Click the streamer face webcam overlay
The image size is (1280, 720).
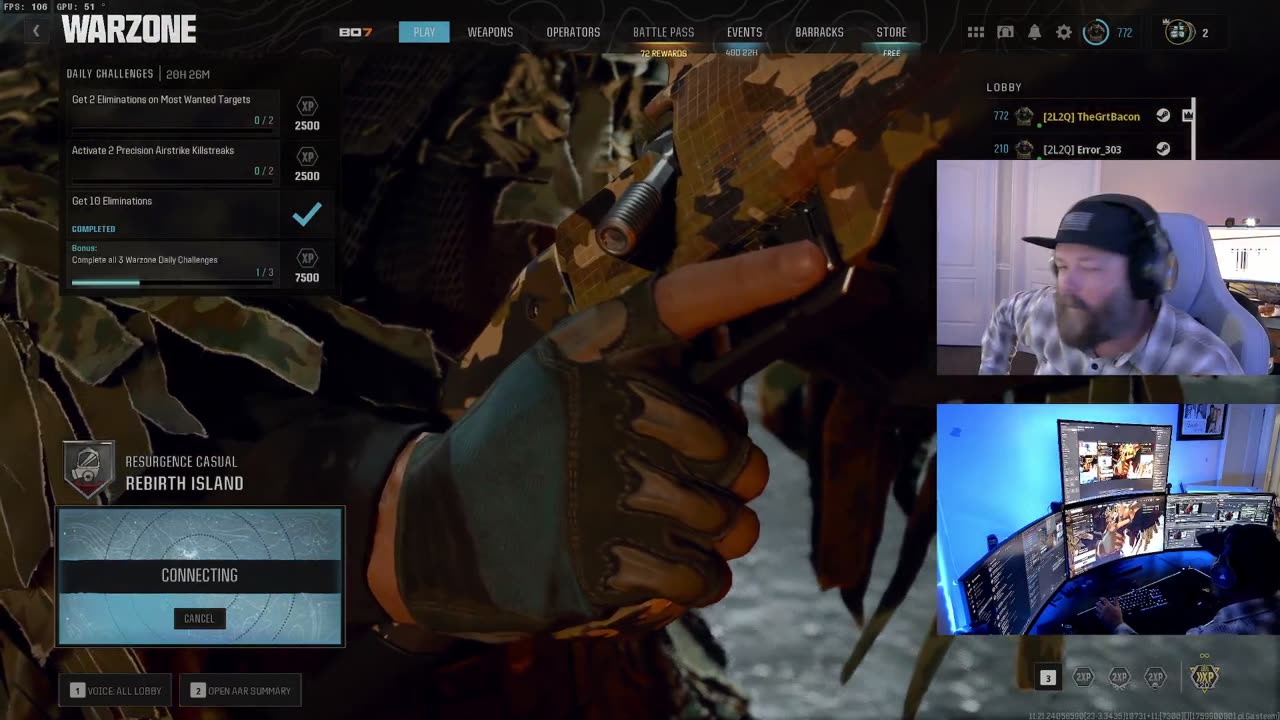[x=1108, y=267]
